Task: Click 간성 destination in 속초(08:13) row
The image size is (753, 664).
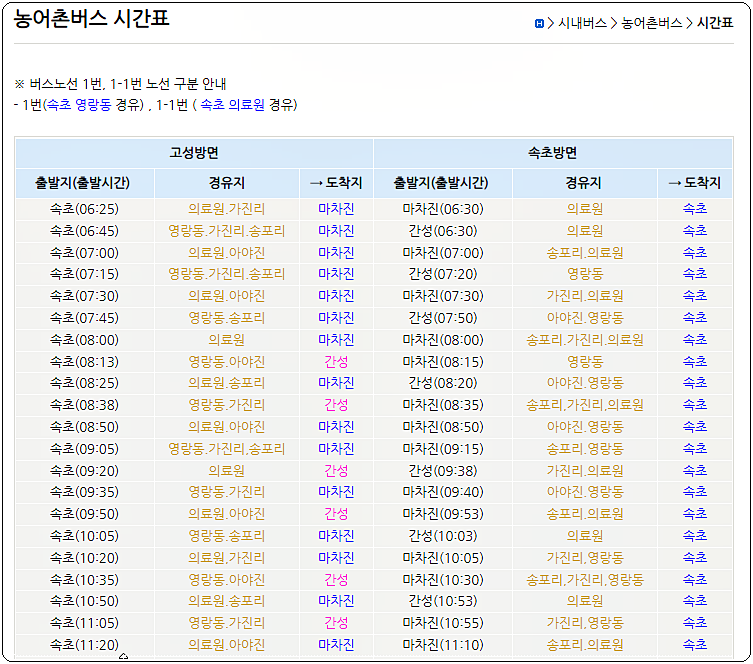Action: pyautogui.click(x=336, y=362)
